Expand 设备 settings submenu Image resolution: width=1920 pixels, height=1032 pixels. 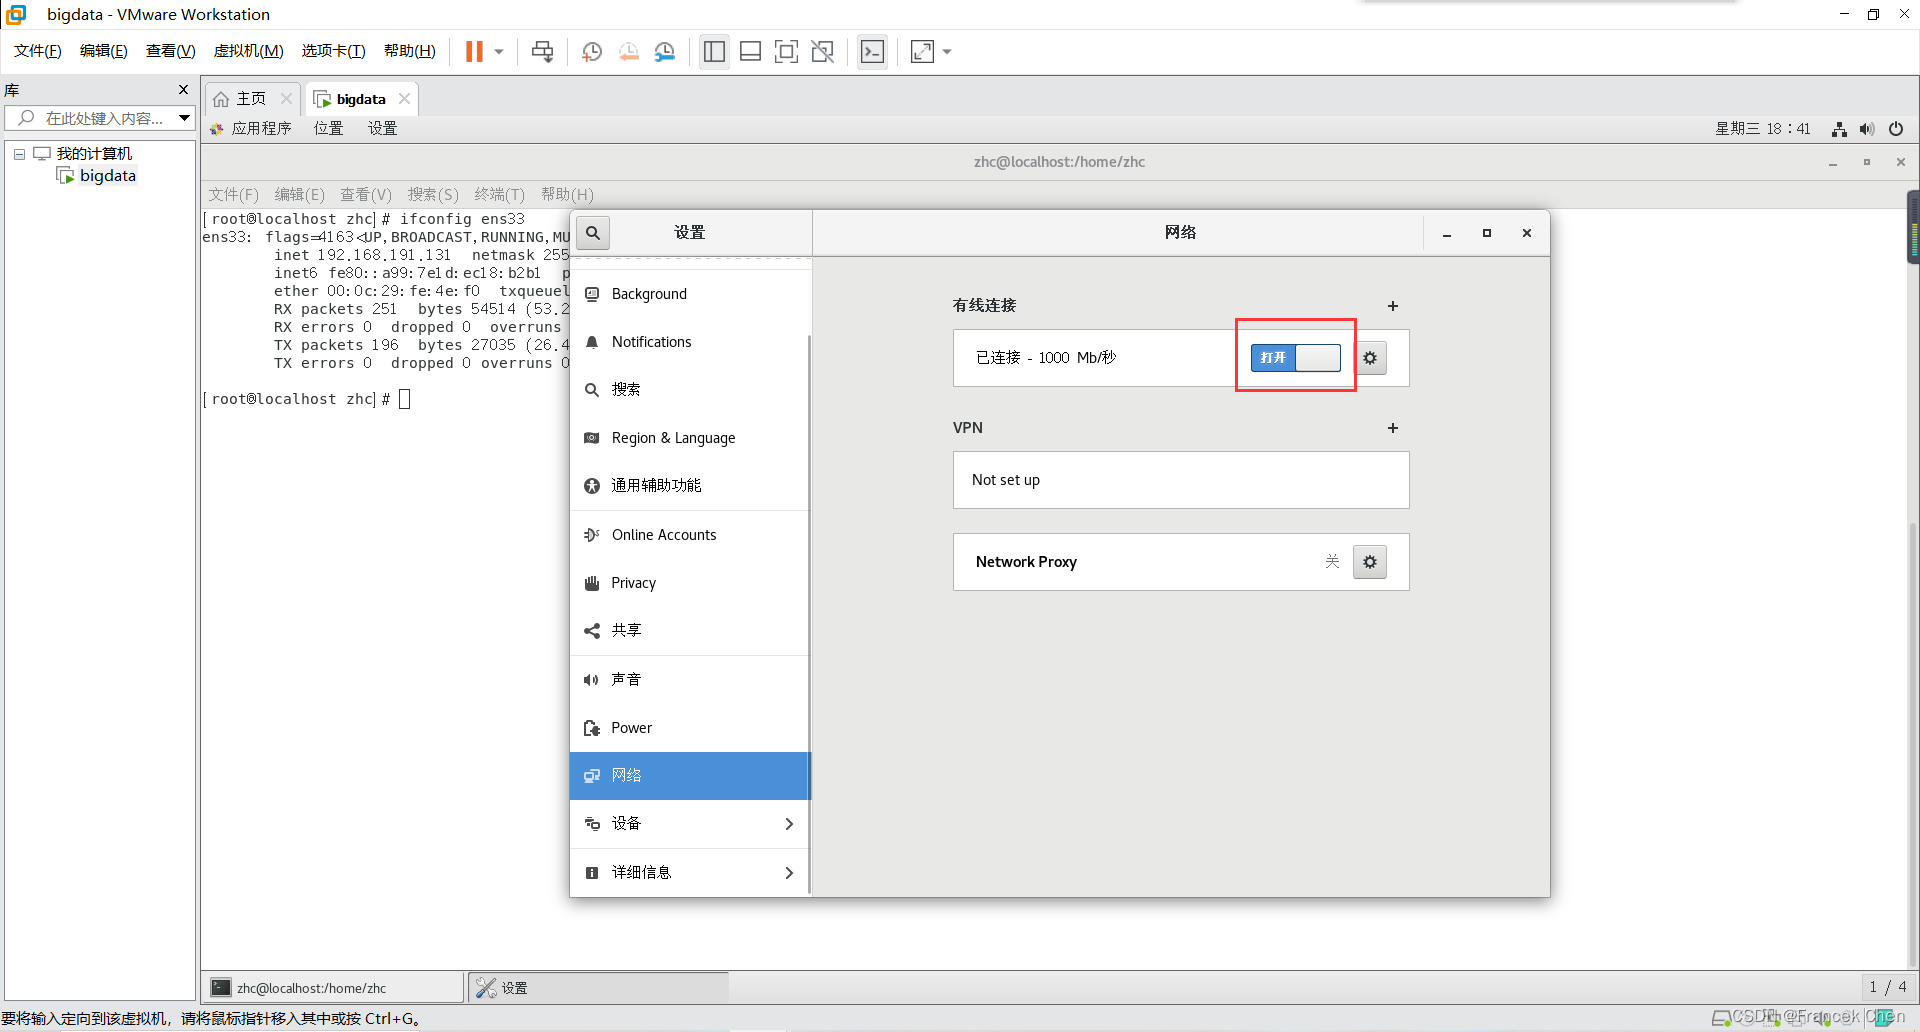coord(690,824)
